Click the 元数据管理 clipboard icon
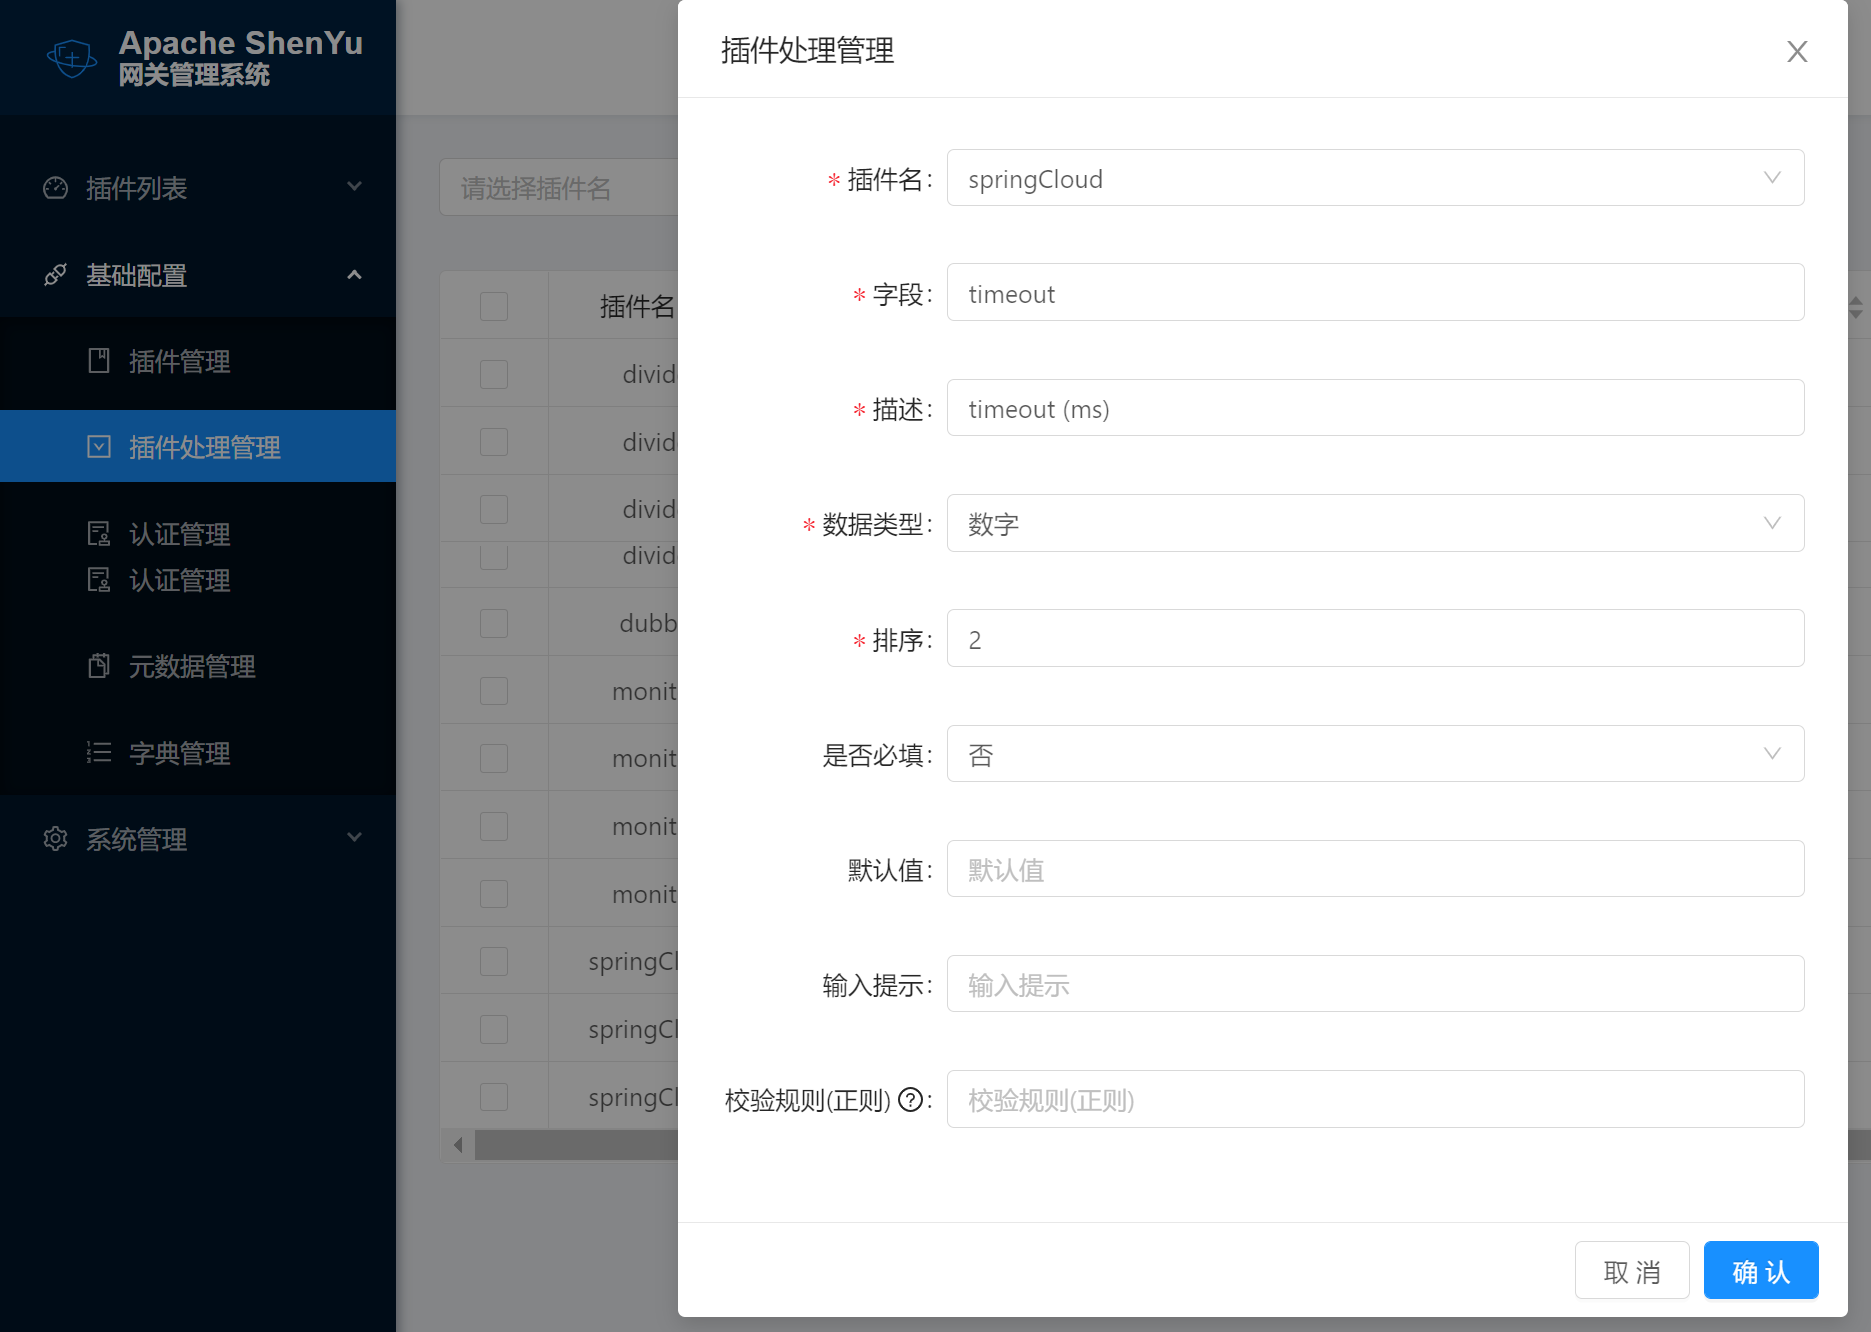The height and width of the screenshot is (1332, 1871). (99, 666)
